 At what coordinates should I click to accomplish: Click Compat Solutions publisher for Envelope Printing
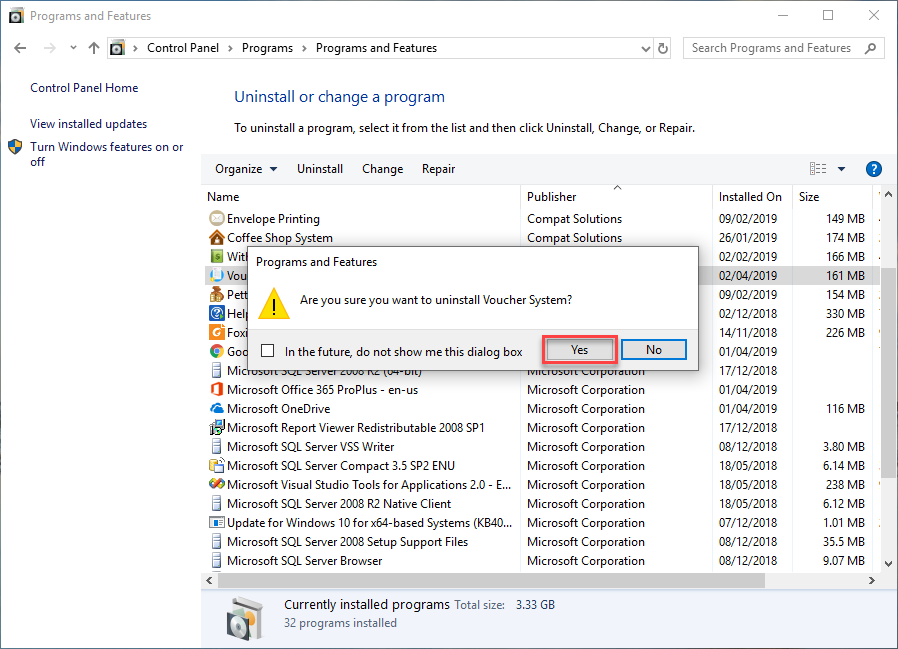click(574, 219)
